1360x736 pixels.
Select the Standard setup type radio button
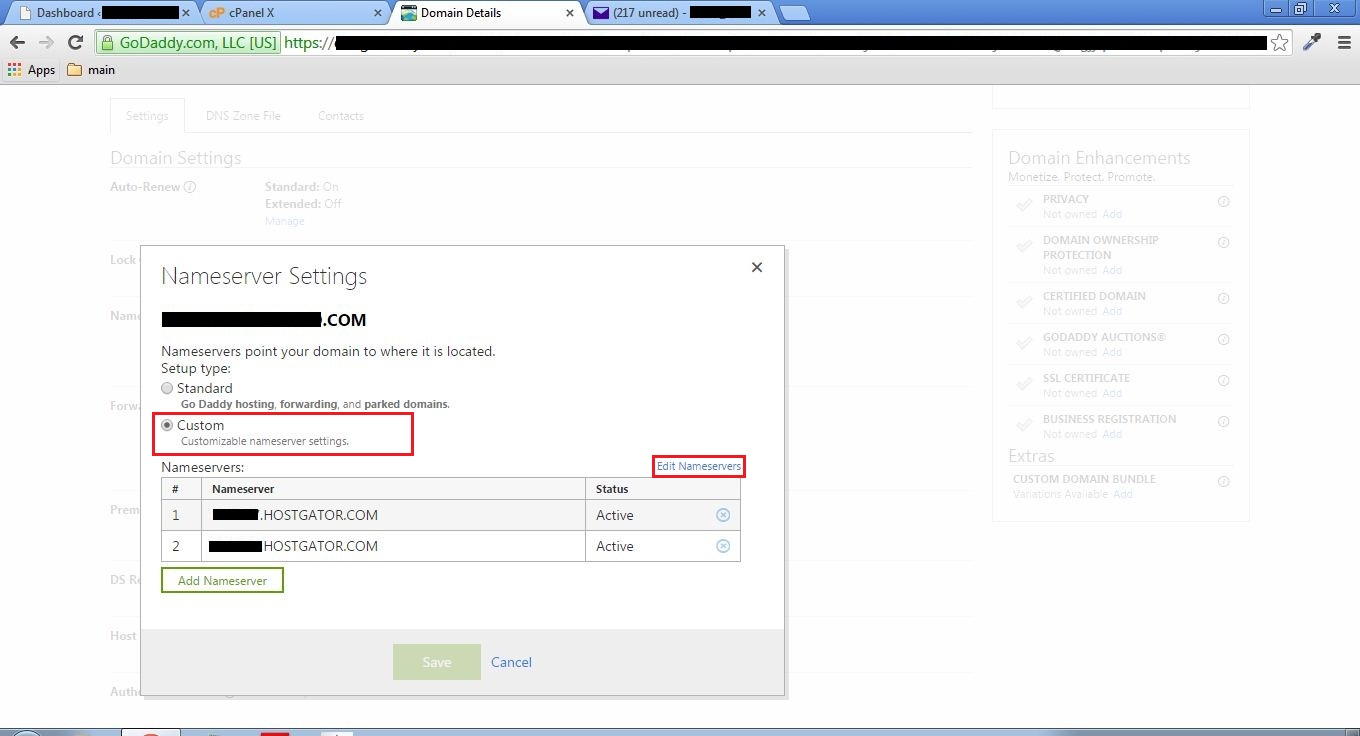[167, 388]
